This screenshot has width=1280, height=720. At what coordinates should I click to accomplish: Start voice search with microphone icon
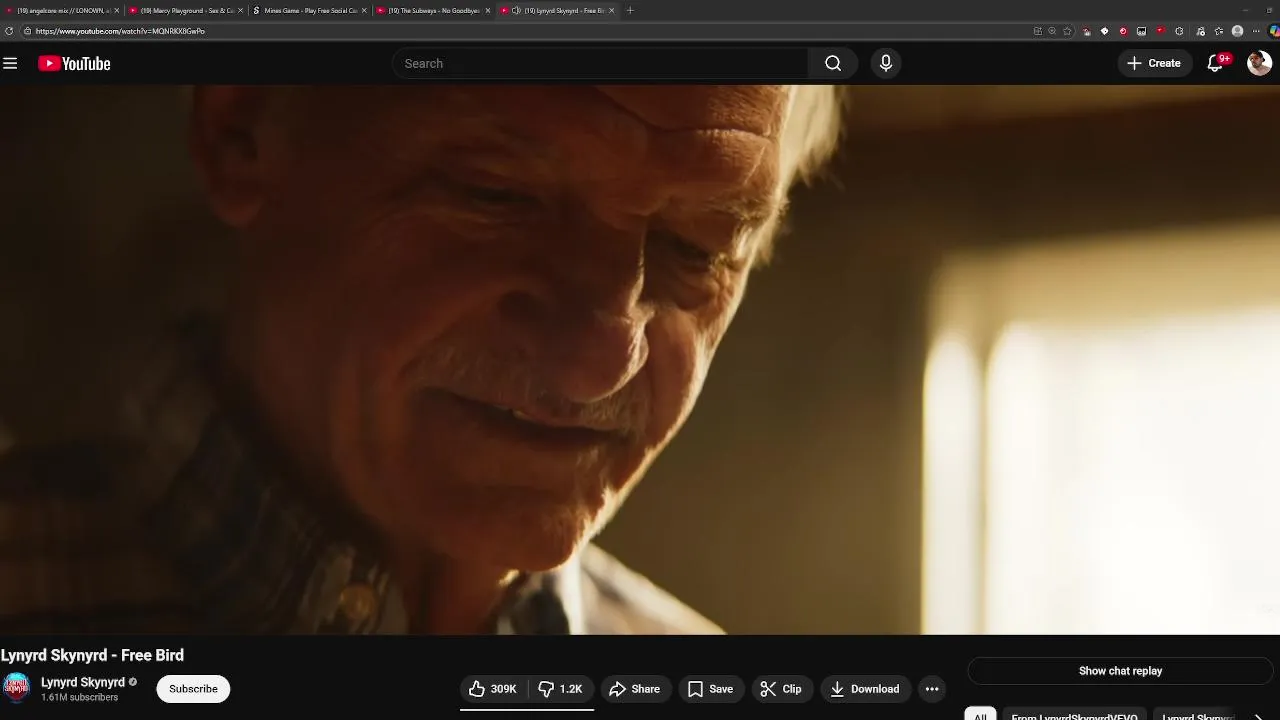885,63
